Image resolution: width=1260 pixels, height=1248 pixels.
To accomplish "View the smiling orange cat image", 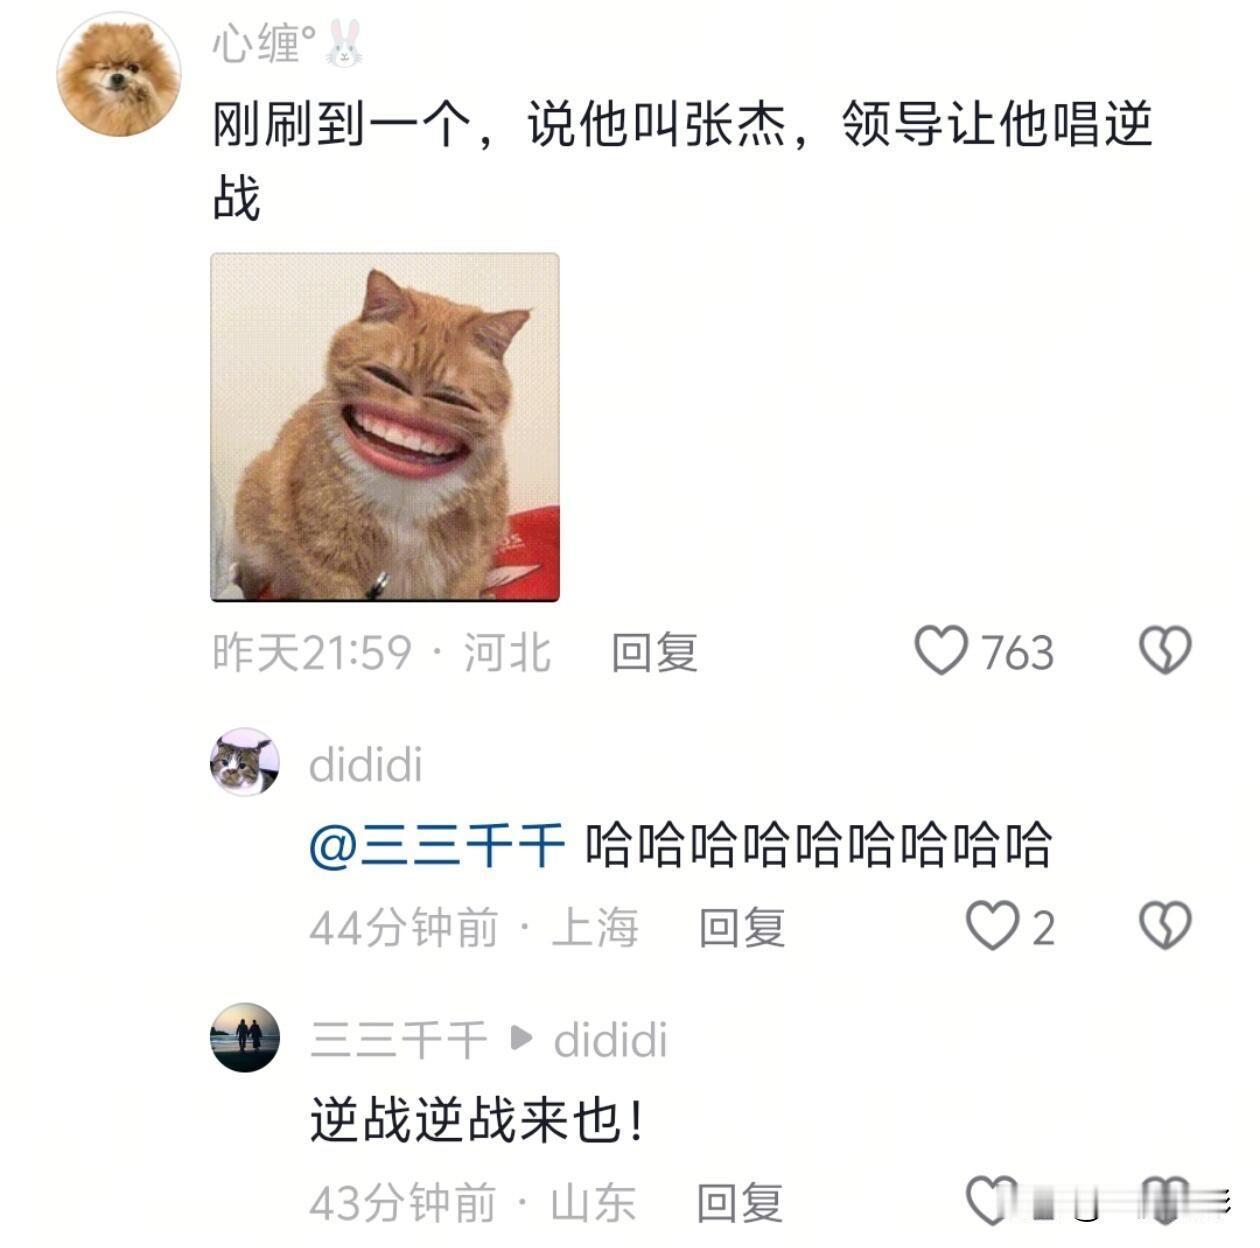I will click(385, 428).
